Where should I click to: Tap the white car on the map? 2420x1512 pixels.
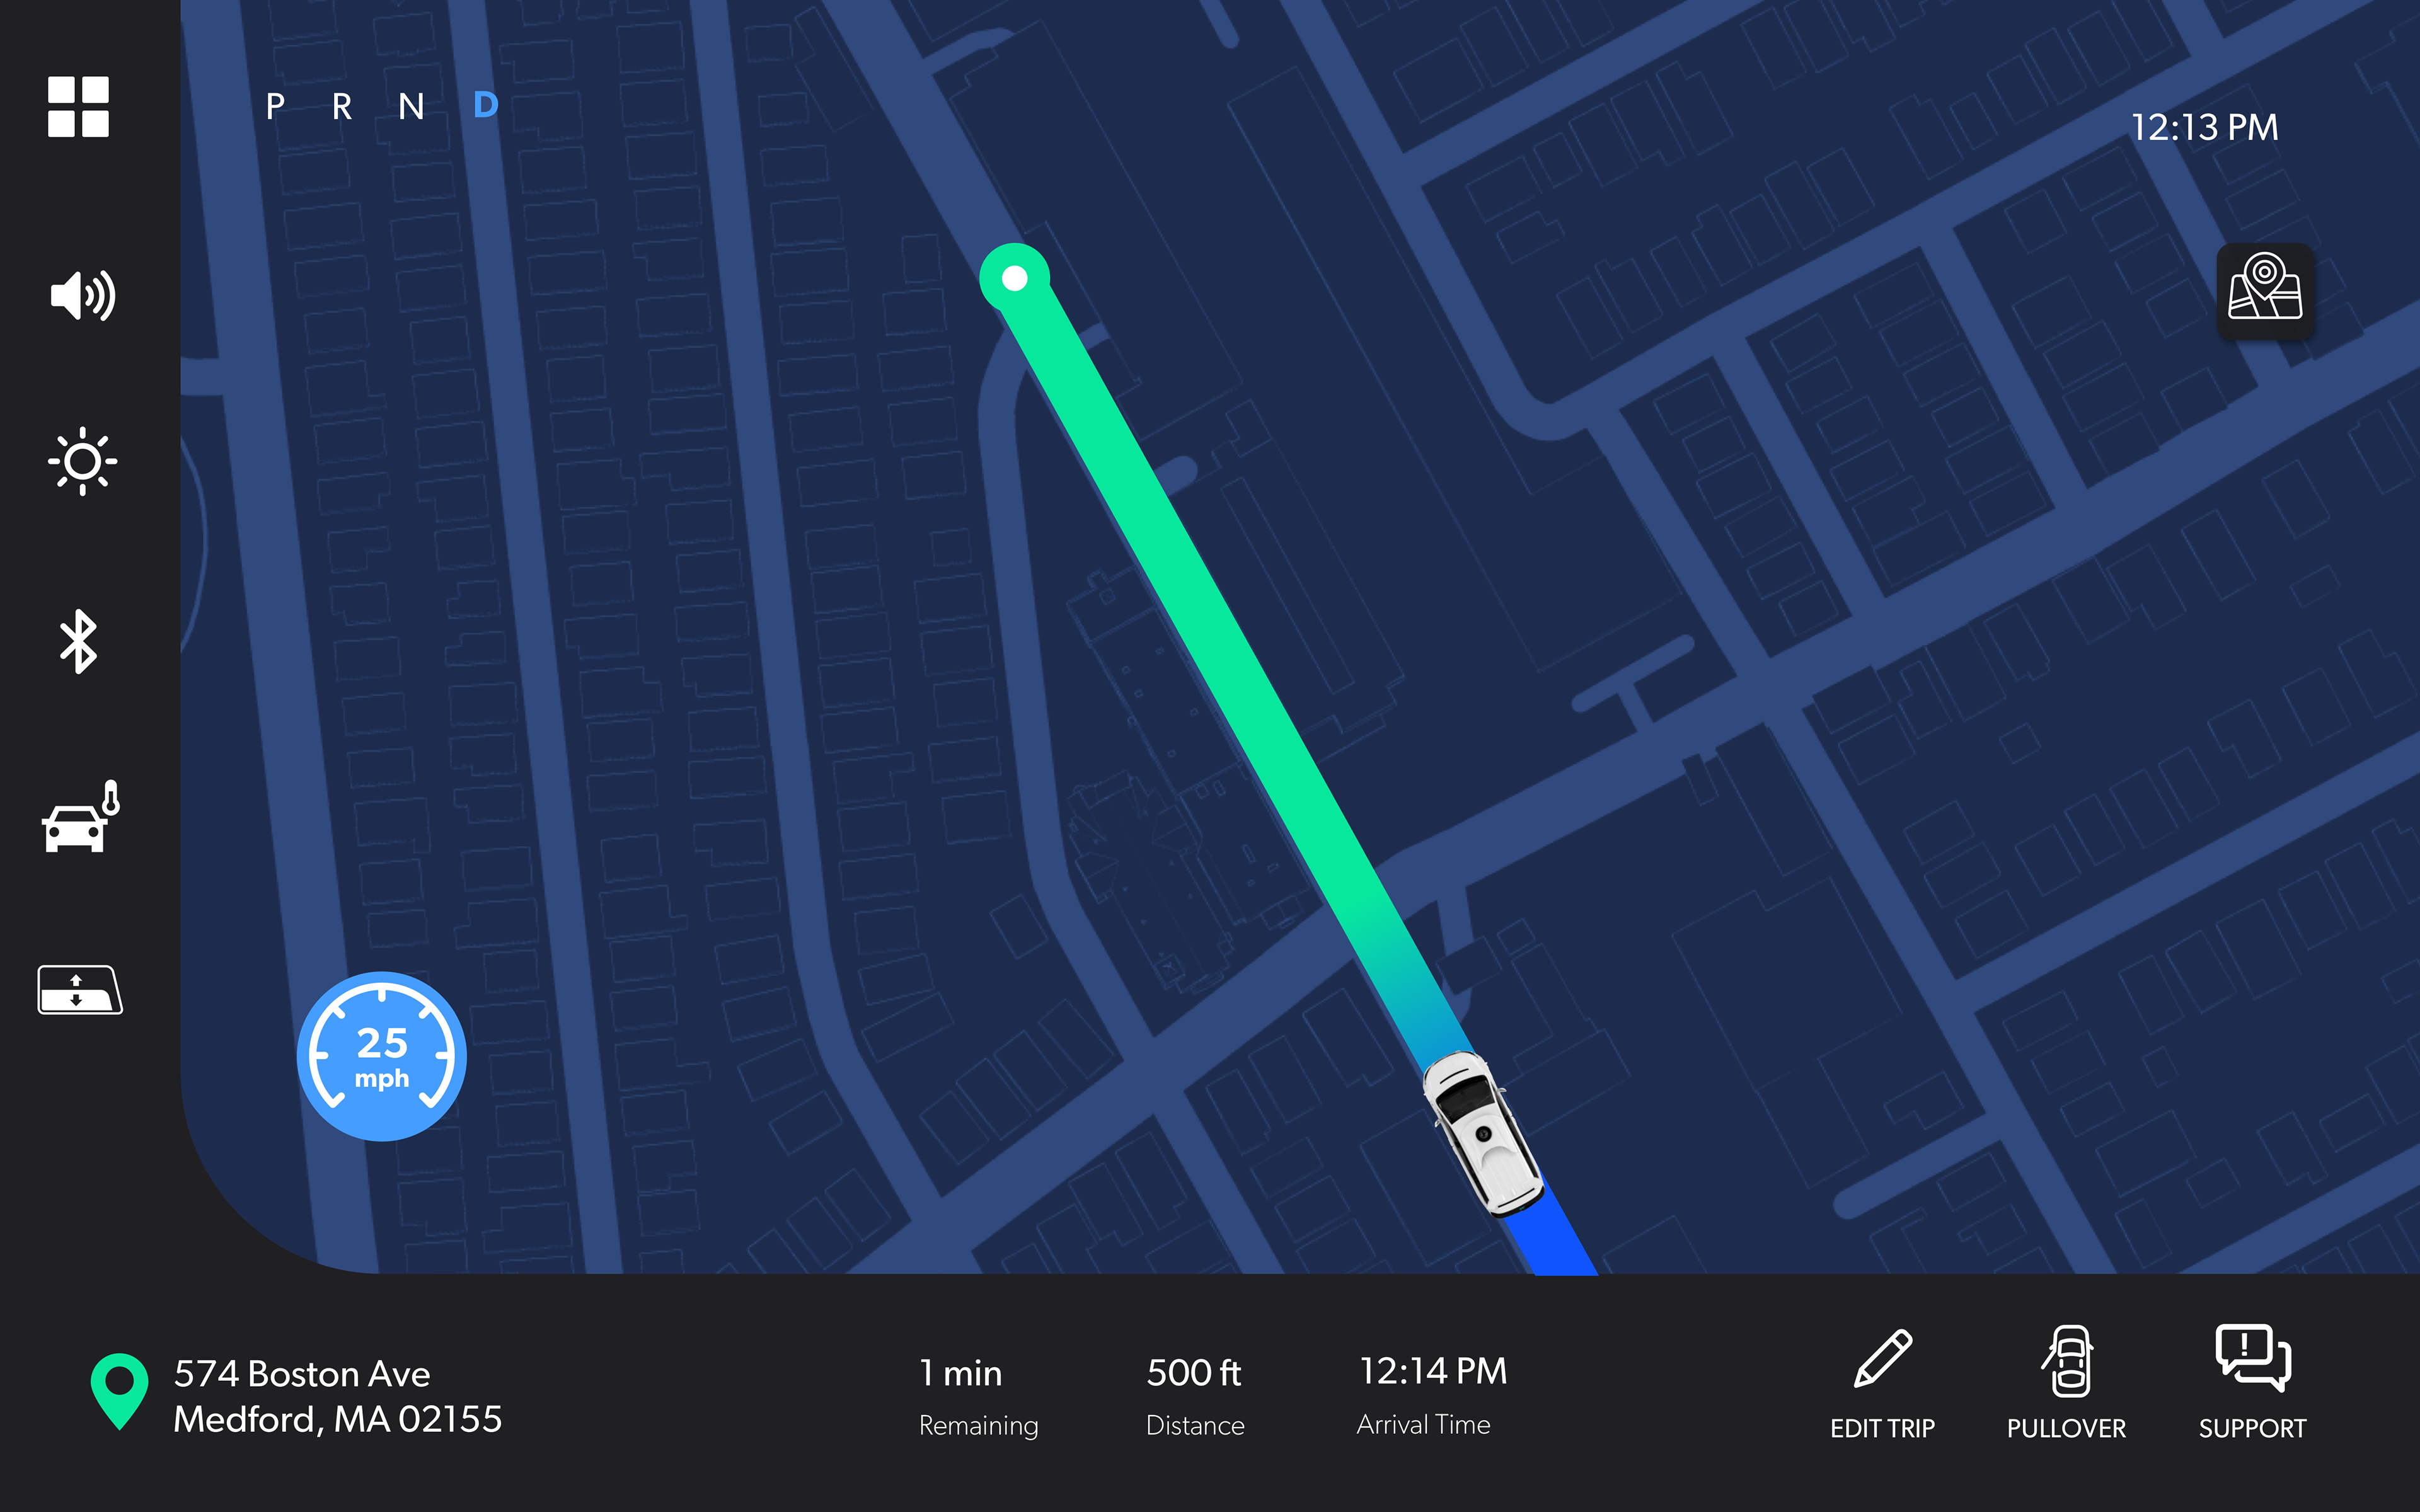click(x=1482, y=1133)
